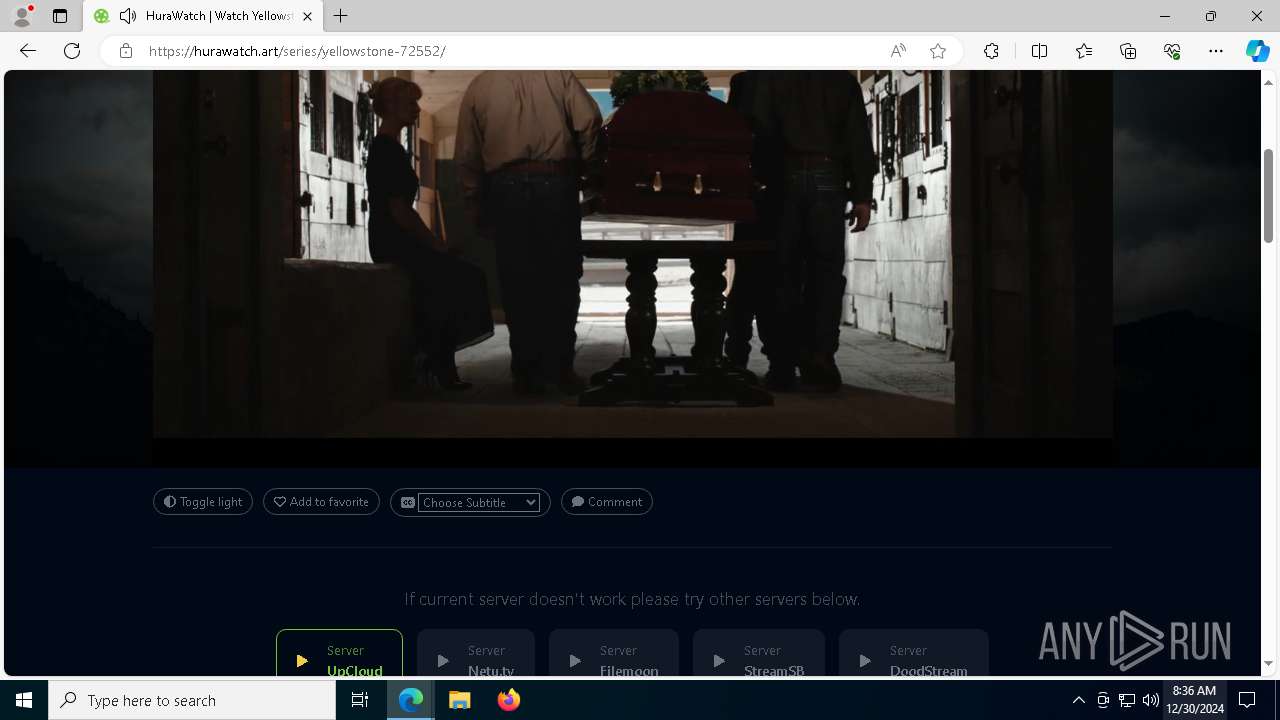
Task: Click the taskbar search box
Action: point(192,700)
